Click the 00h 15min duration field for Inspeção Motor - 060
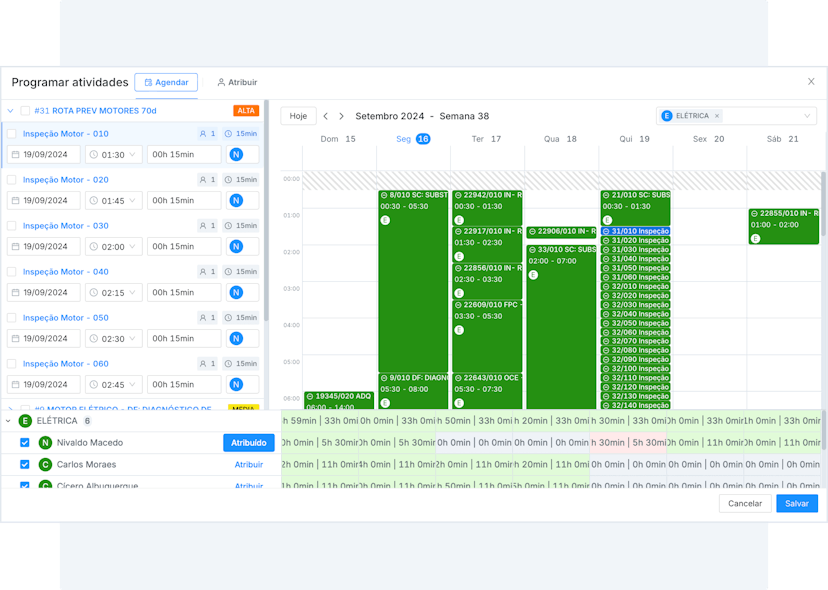This screenshot has height=590, width=828. pos(184,384)
